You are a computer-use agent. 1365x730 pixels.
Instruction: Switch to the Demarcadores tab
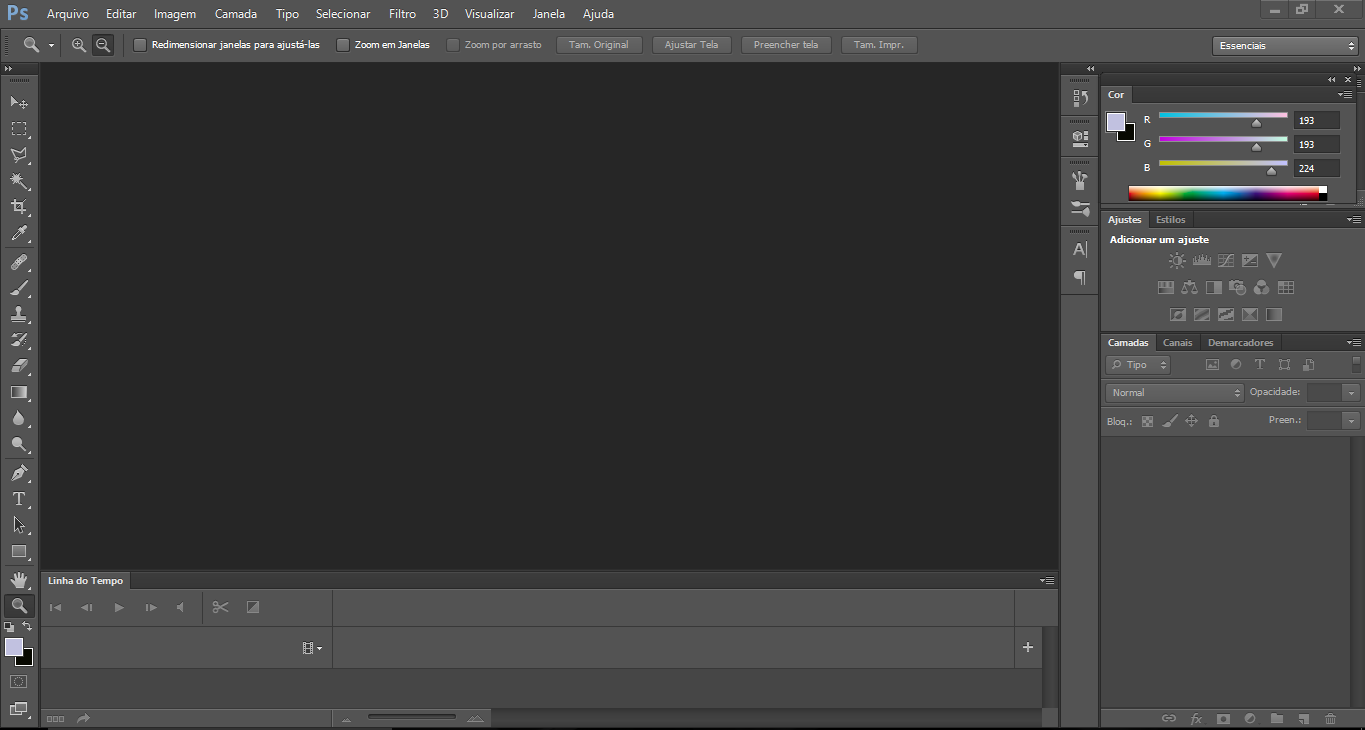(1240, 342)
